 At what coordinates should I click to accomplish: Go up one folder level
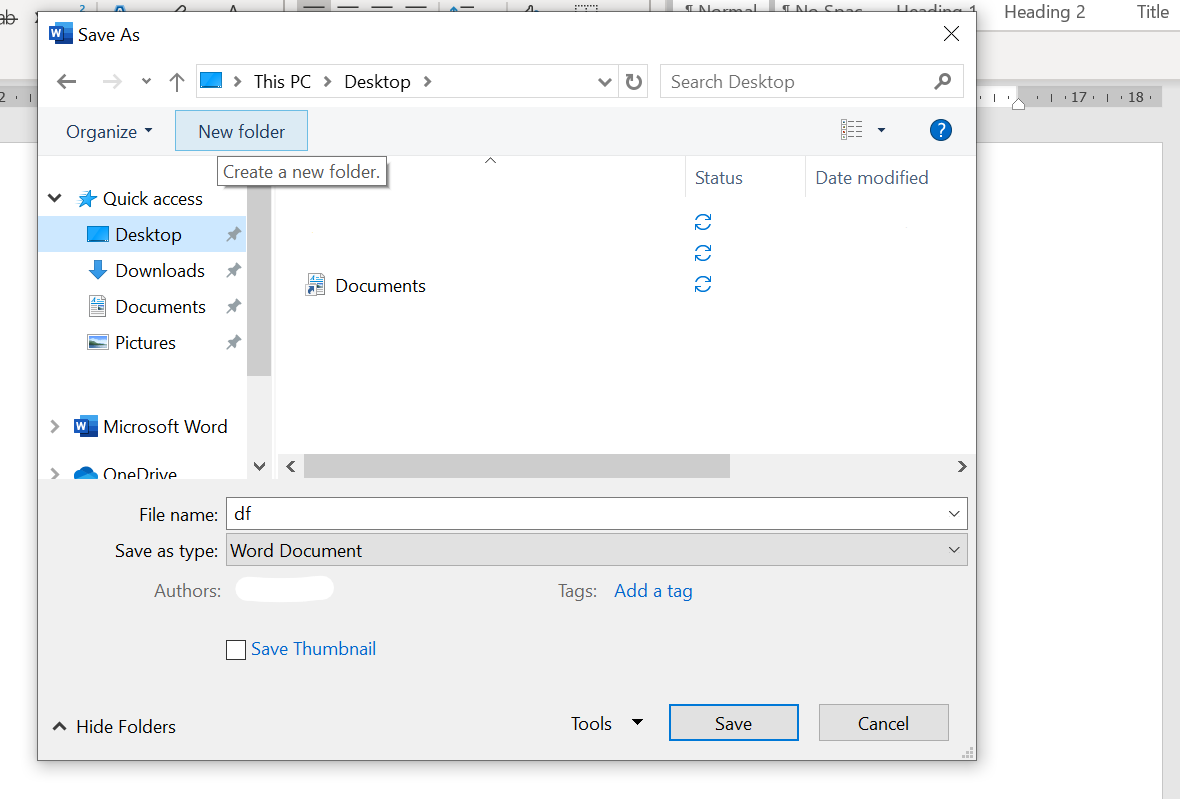(177, 82)
